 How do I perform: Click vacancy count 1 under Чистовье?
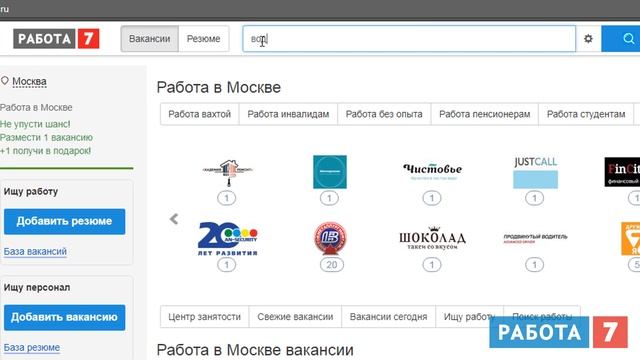(431, 198)
